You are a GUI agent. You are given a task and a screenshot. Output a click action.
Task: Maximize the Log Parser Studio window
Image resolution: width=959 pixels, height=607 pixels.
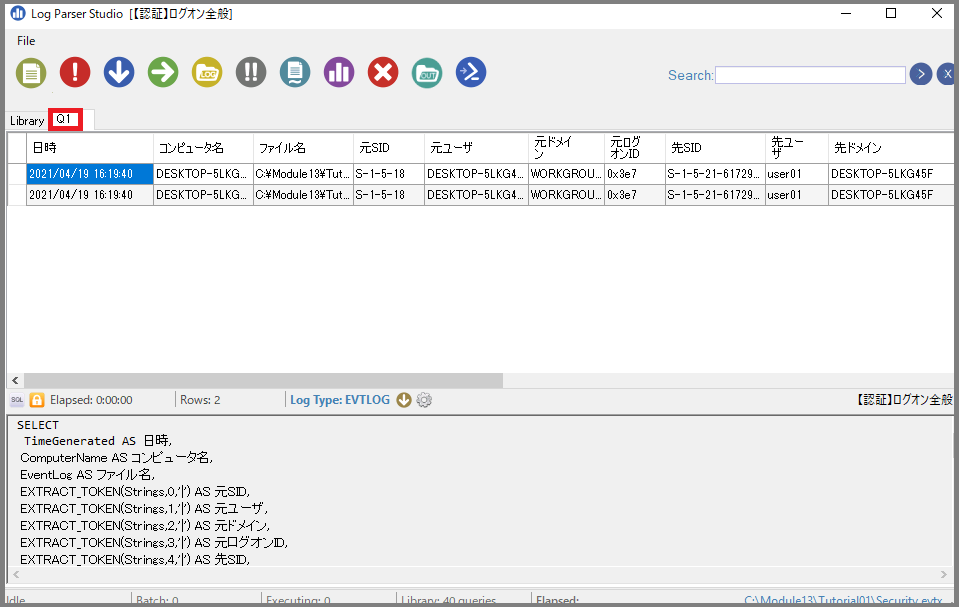891,13
